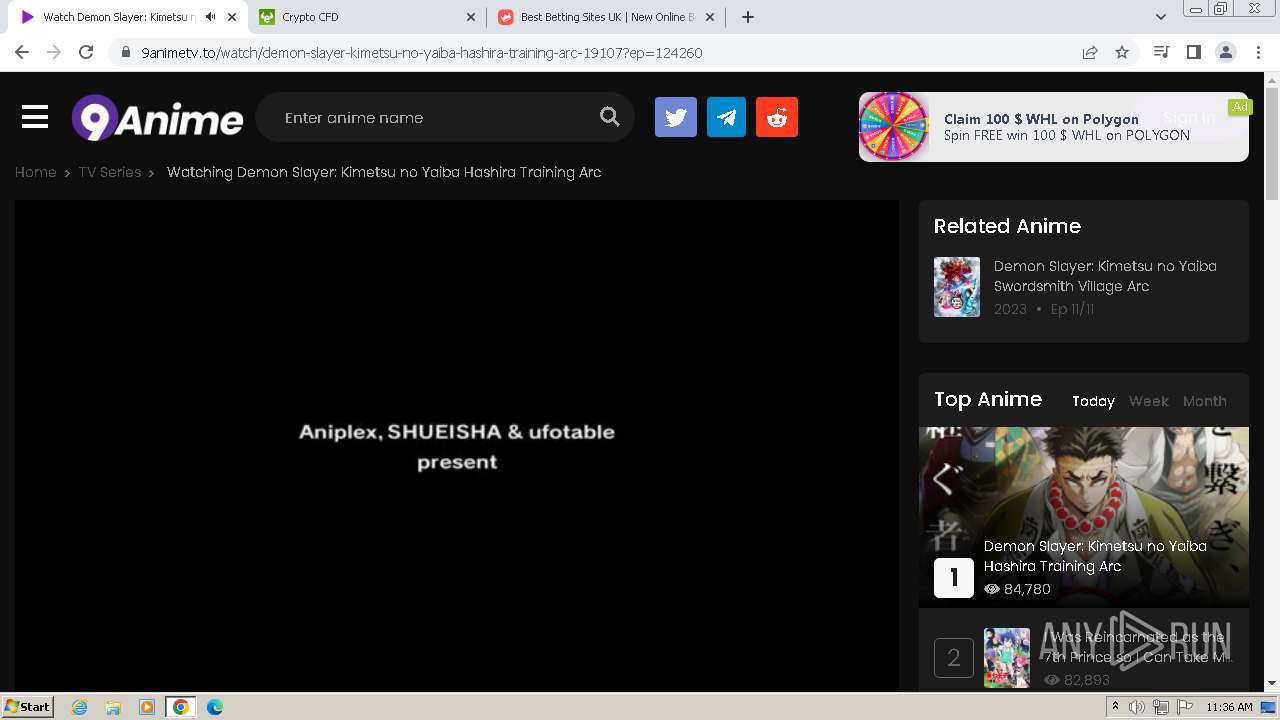1280x720 pixels.
Task: Click the volume icon in system tray
Action: click(1137, 707)
